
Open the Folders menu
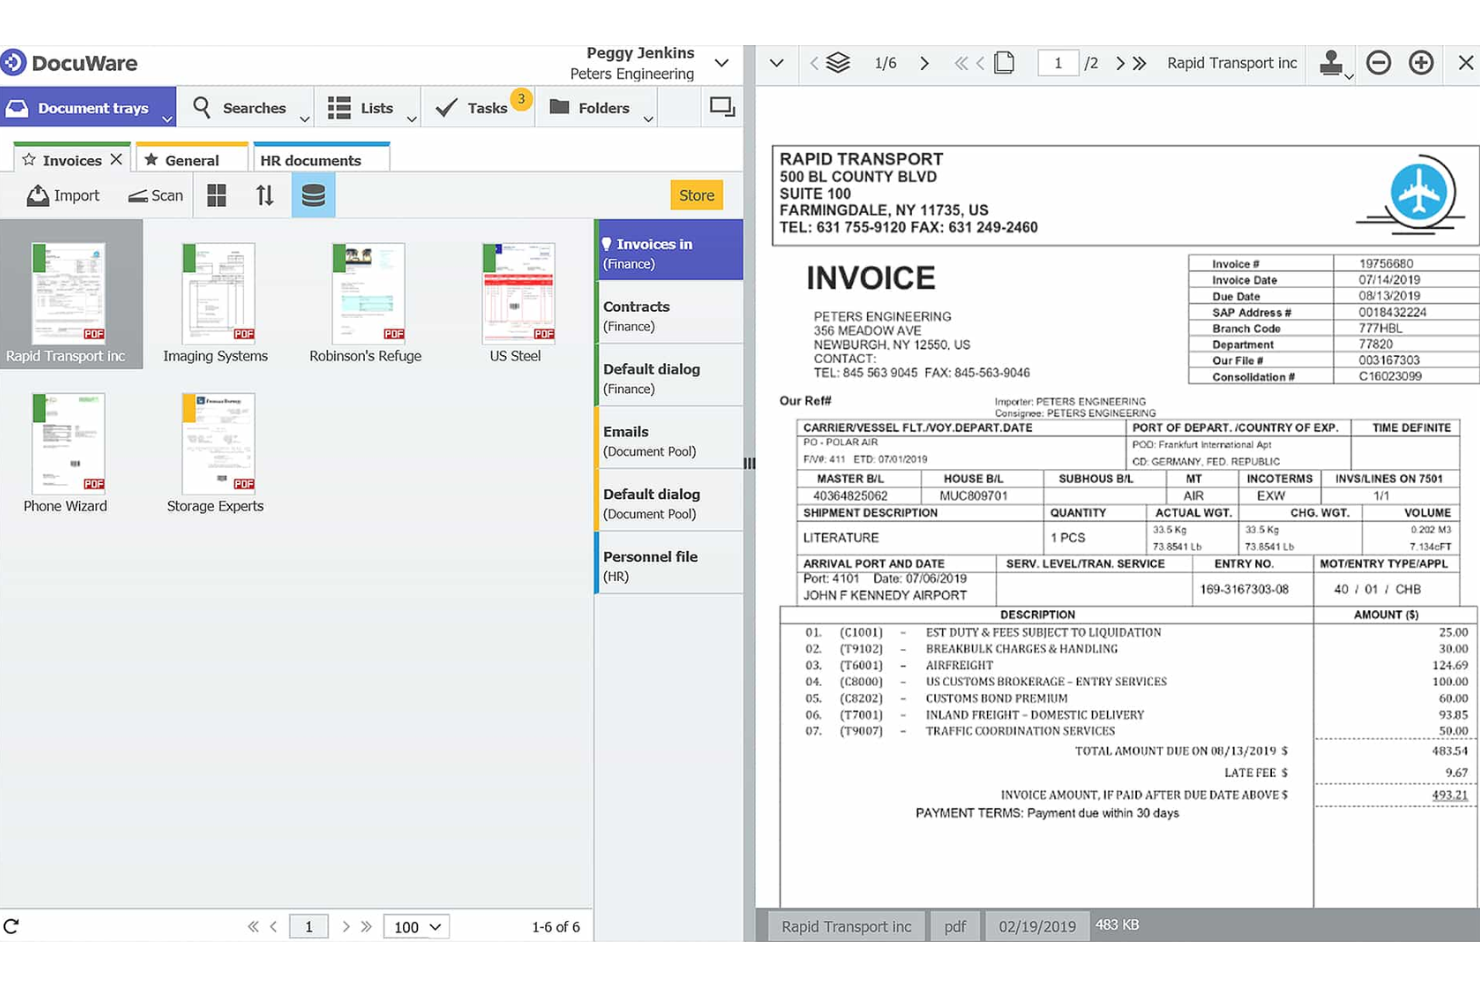tap(590, 108)
